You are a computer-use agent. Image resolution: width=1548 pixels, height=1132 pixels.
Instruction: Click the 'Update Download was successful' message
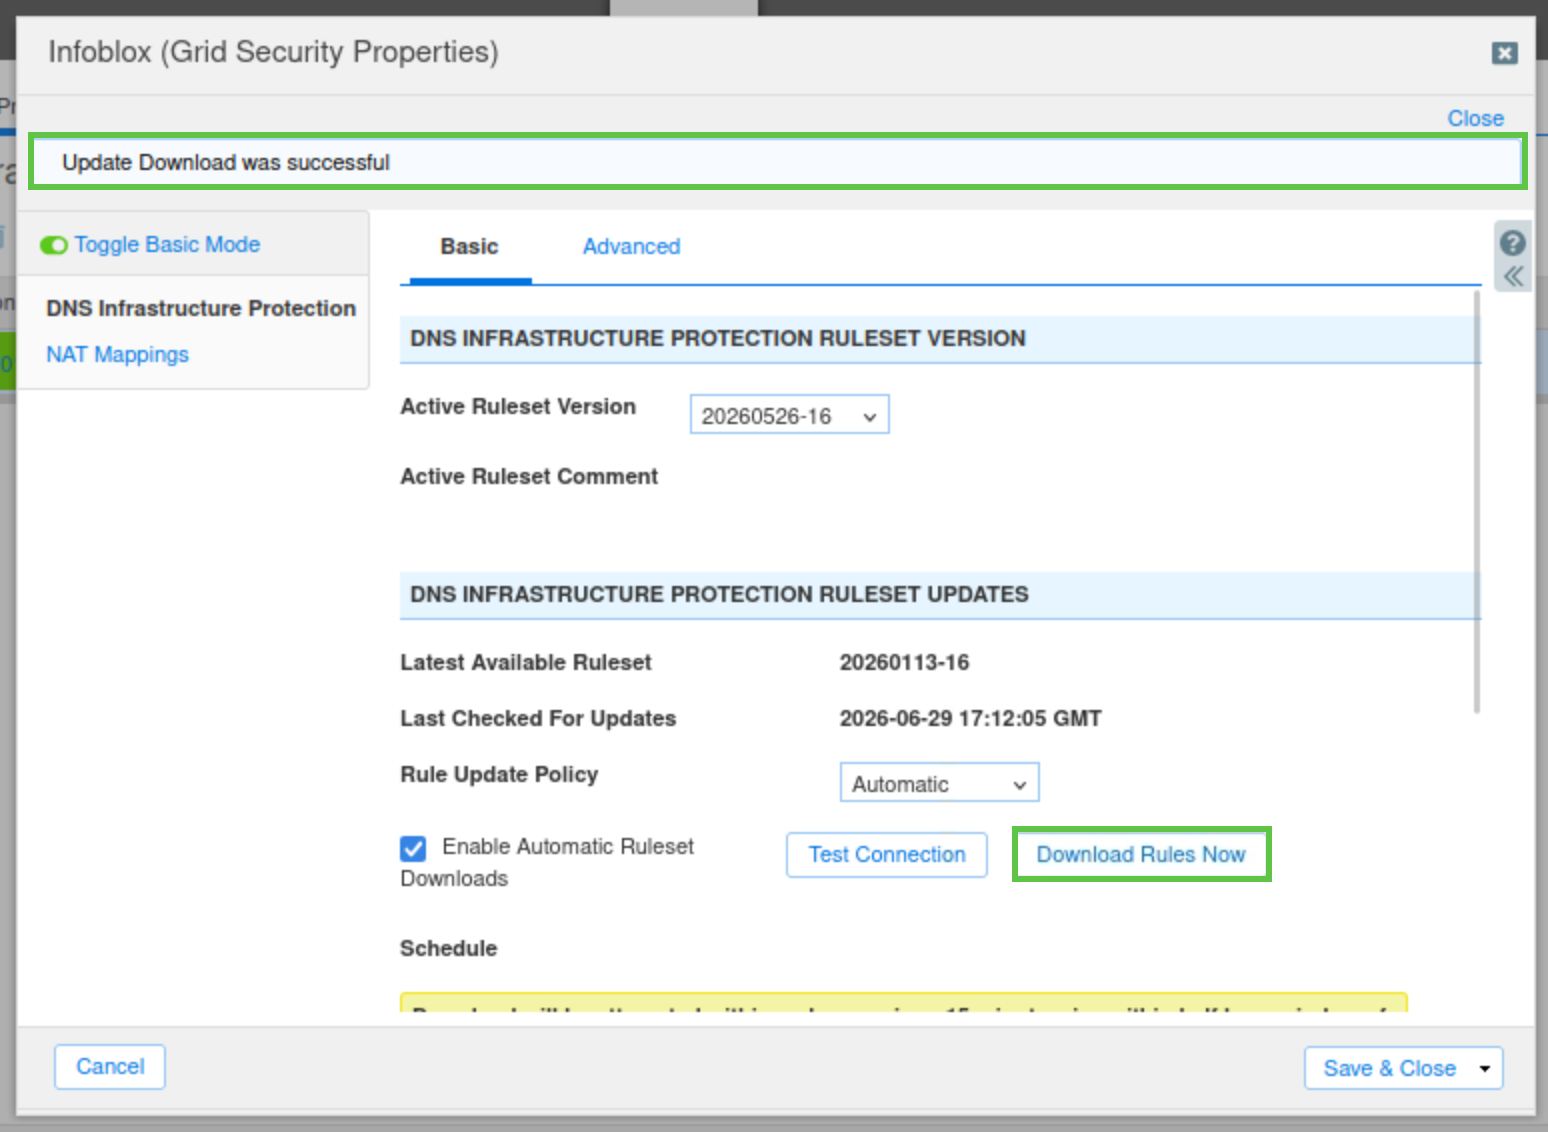tap(226, 162)
